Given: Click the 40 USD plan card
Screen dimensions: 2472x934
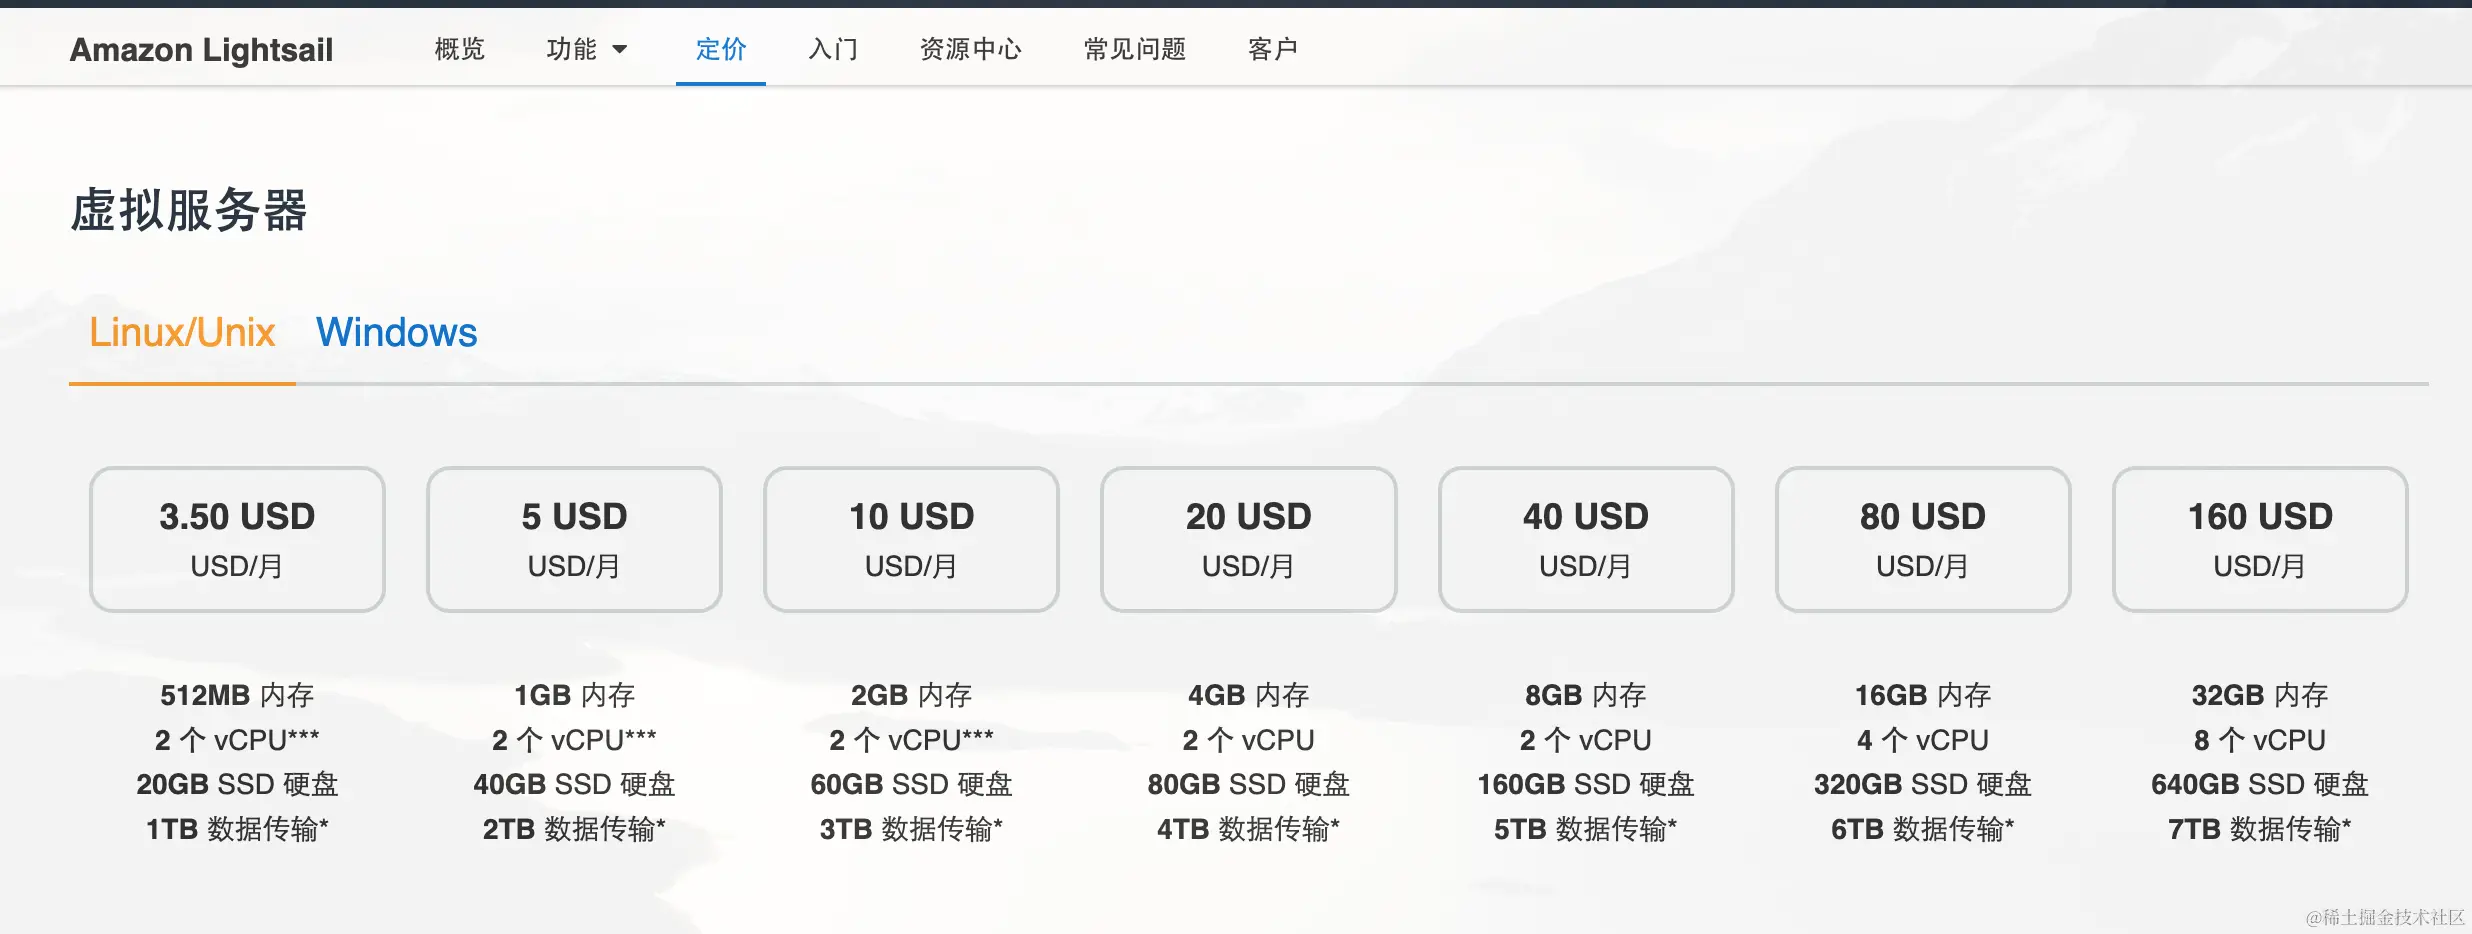Looking at the screenshot, I should [x=1585, y=539].
